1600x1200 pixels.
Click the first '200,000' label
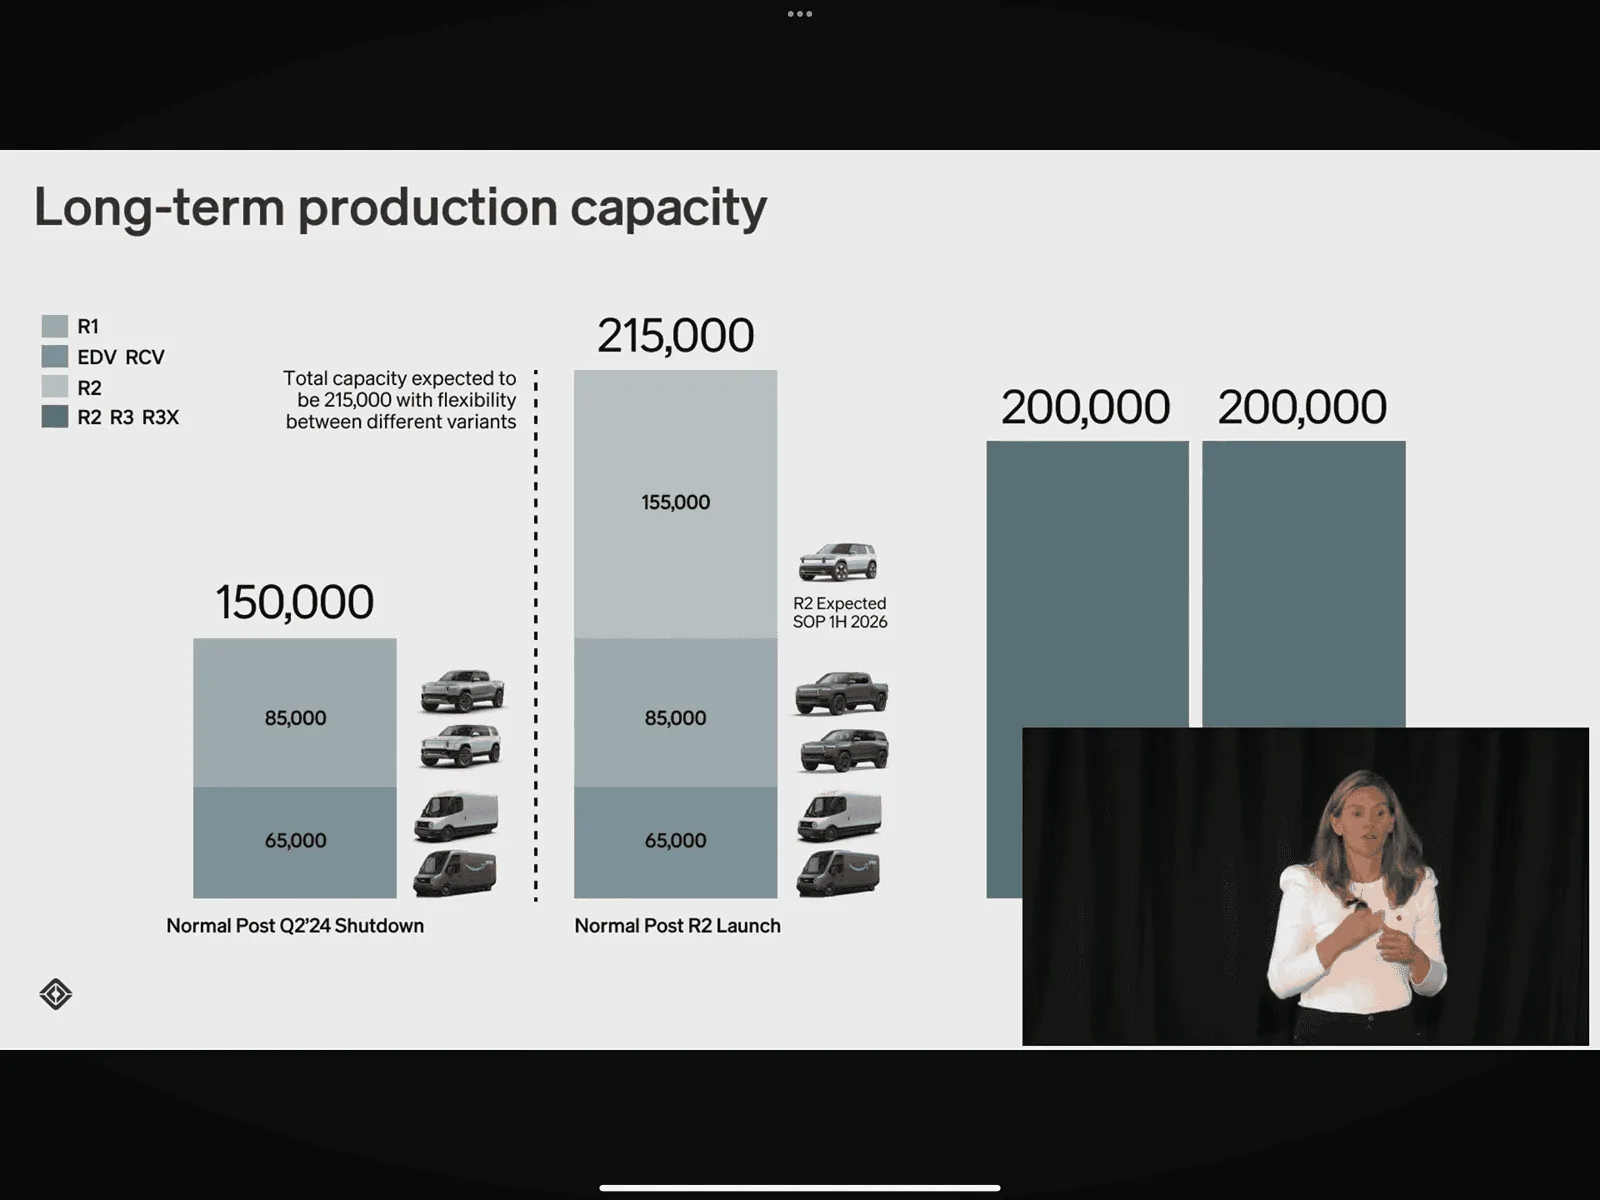1086,407
